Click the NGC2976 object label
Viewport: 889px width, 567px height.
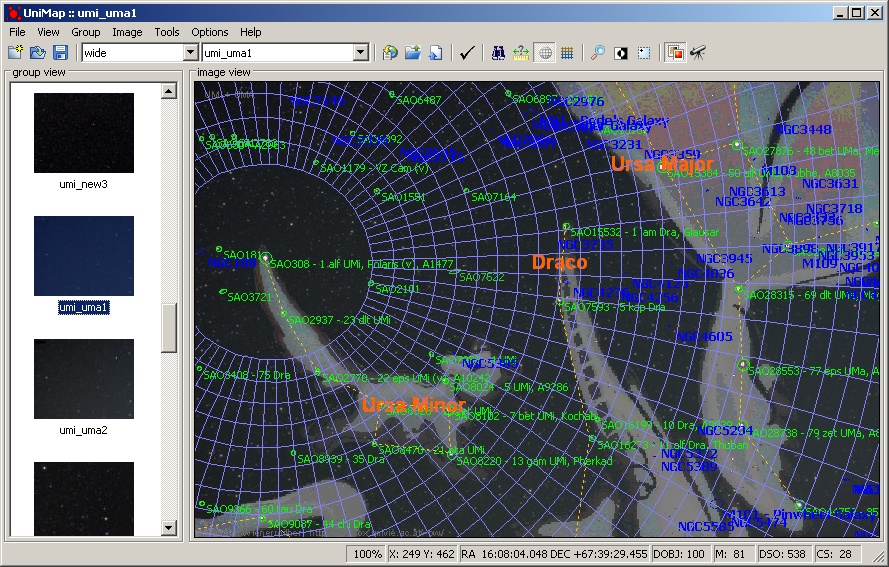coord(578,101)
